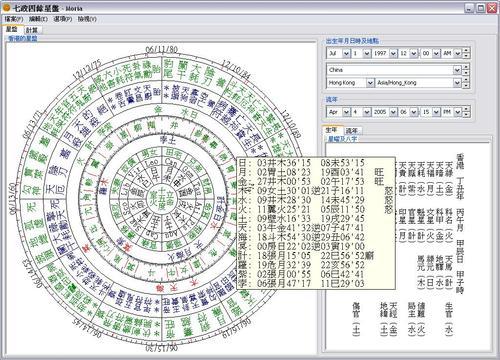
Task: Click the 06/11/80 date on chart rim
Action: tap(162, 49)
